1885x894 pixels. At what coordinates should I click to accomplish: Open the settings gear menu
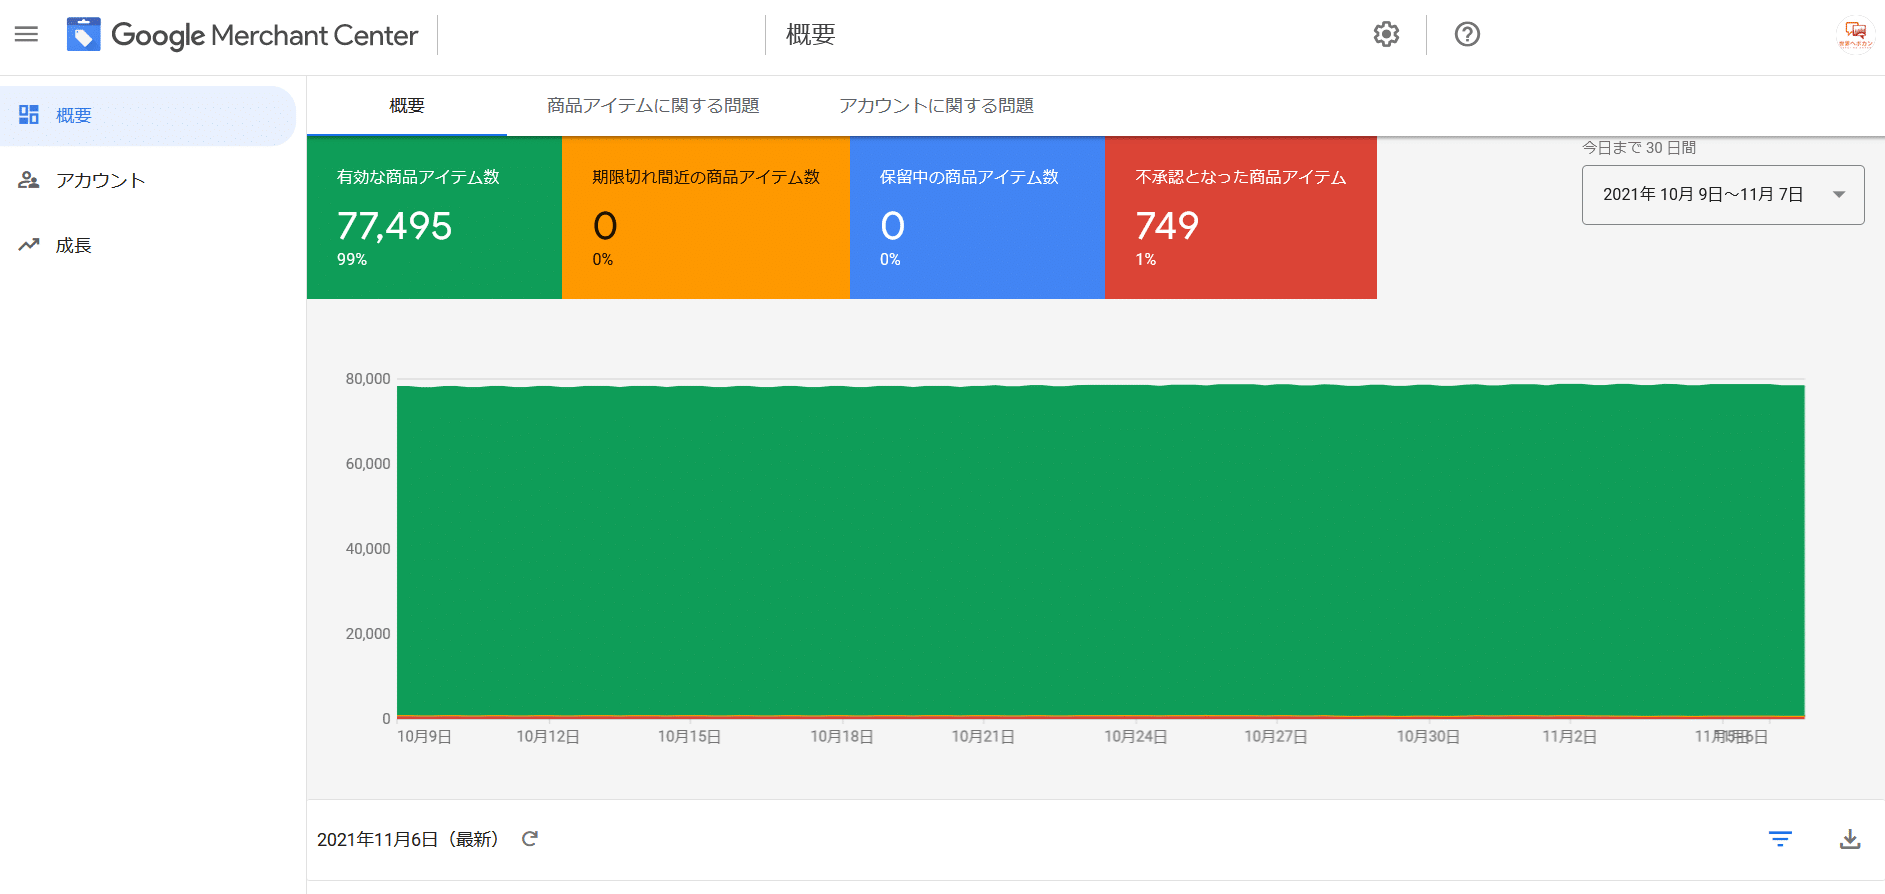pos(1386,34)
